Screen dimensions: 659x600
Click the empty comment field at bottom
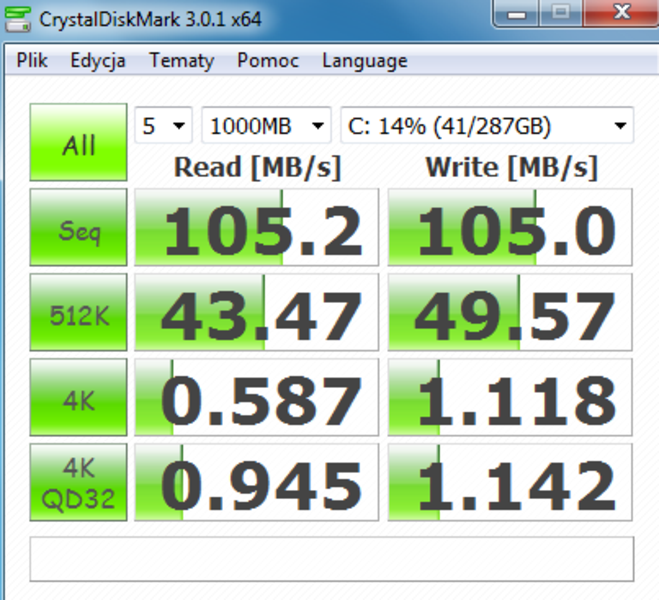point(332,559)
